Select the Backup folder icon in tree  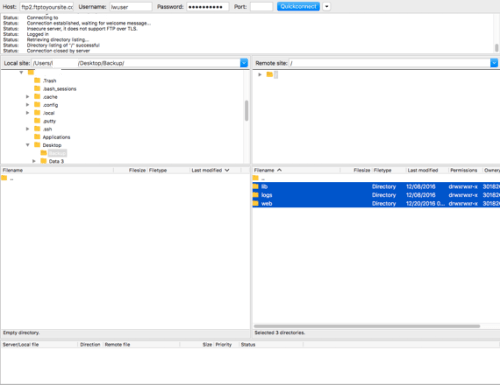tap(43, 153)
